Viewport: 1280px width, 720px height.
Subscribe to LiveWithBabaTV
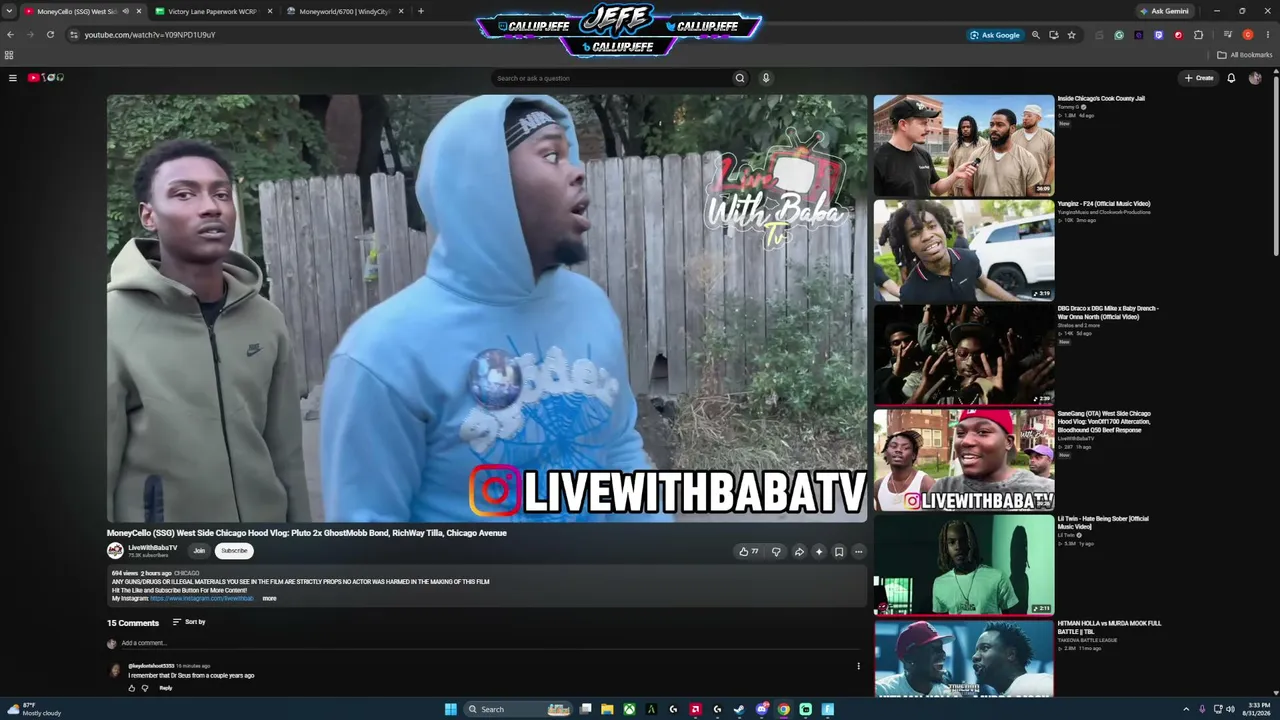click(234, 551)
